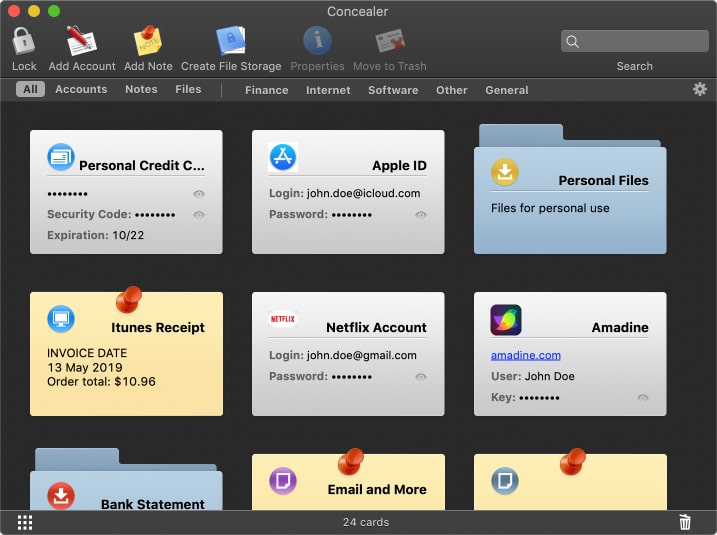Click the yellow download icon on Personal Files
The width and height of the screenshot is (717, 535).
[x=505, y=172]
